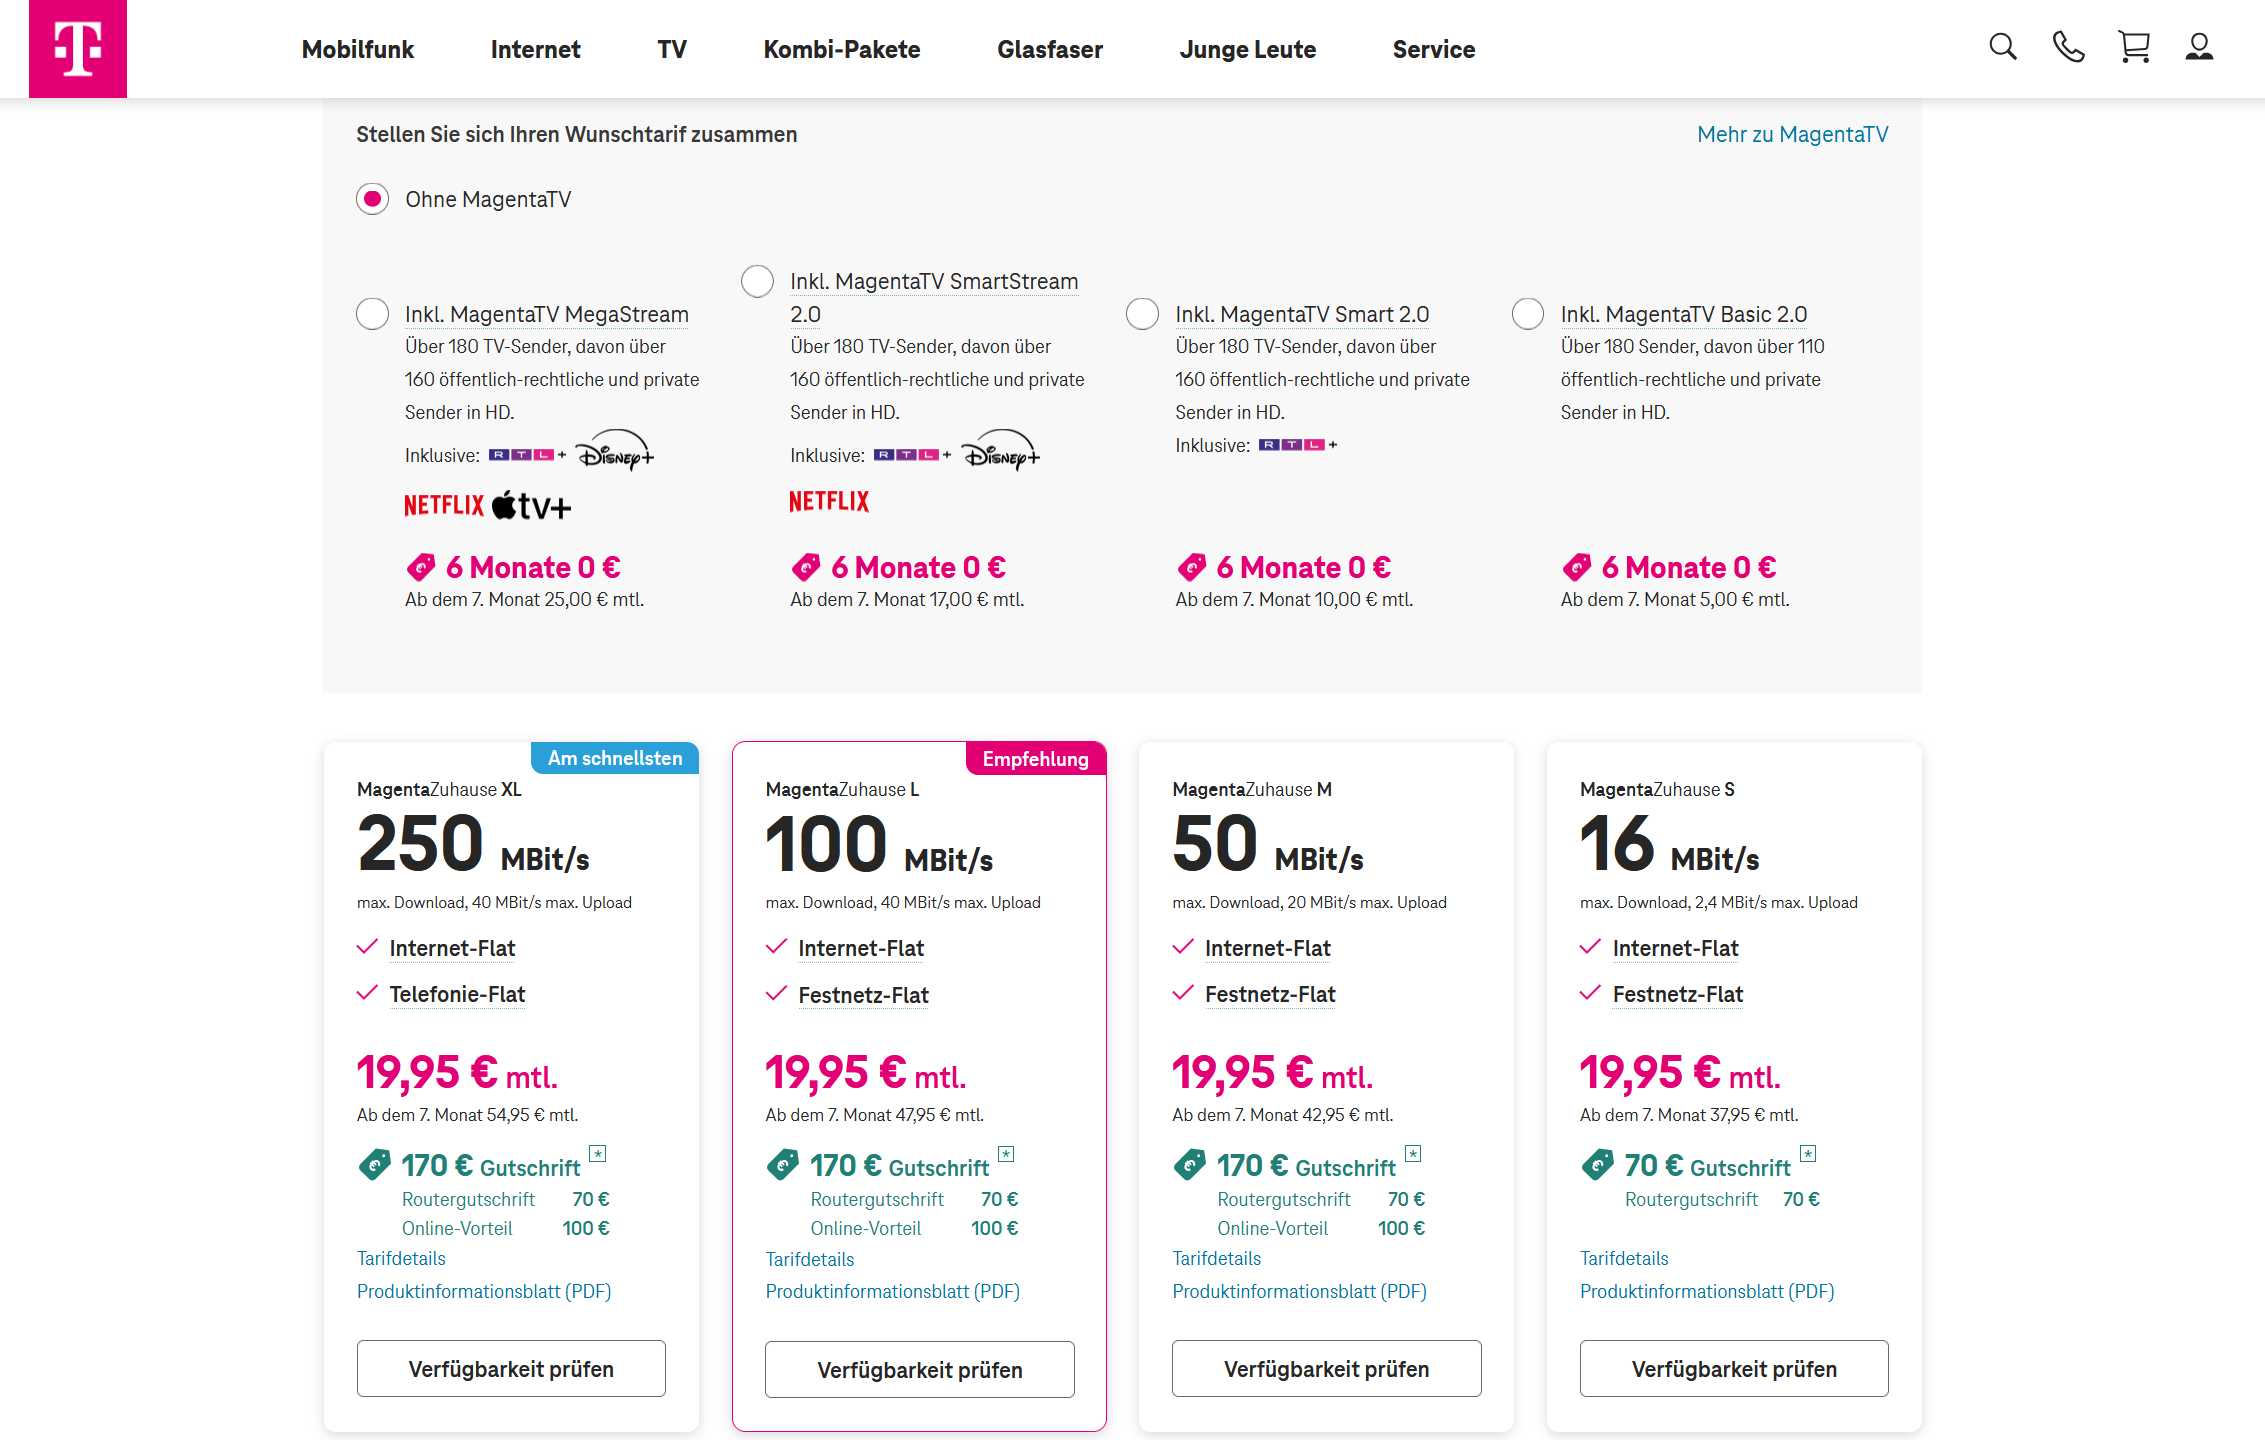This screenshot has height=1440, width=2265.
Task: Select Inkl. MagentaTV MegaStream option
Action: (373, 314)
